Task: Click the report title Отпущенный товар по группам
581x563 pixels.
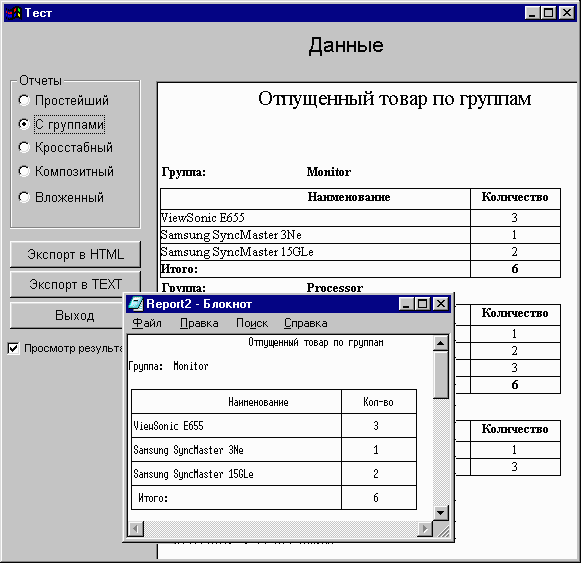Action: (395, 99)
